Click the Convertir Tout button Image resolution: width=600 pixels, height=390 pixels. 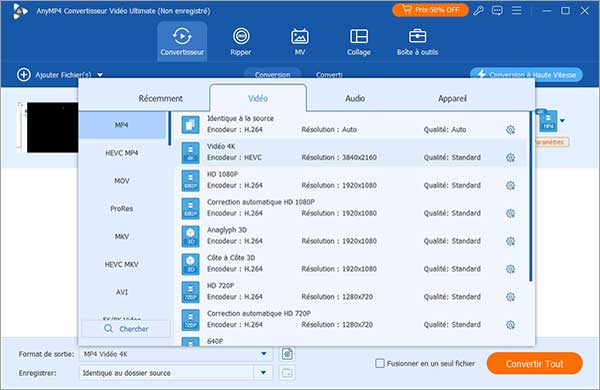click(x=535, y=364)
